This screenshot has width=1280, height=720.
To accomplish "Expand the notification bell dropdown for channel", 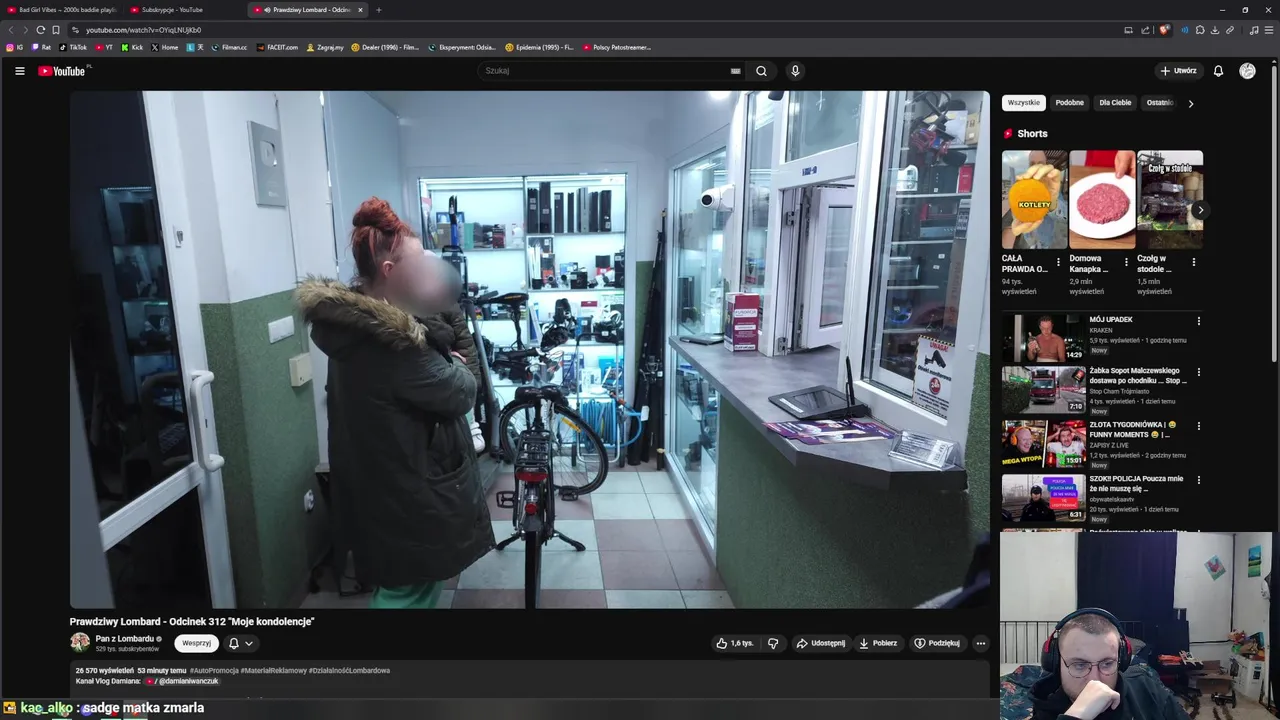I will coord(241,643).
